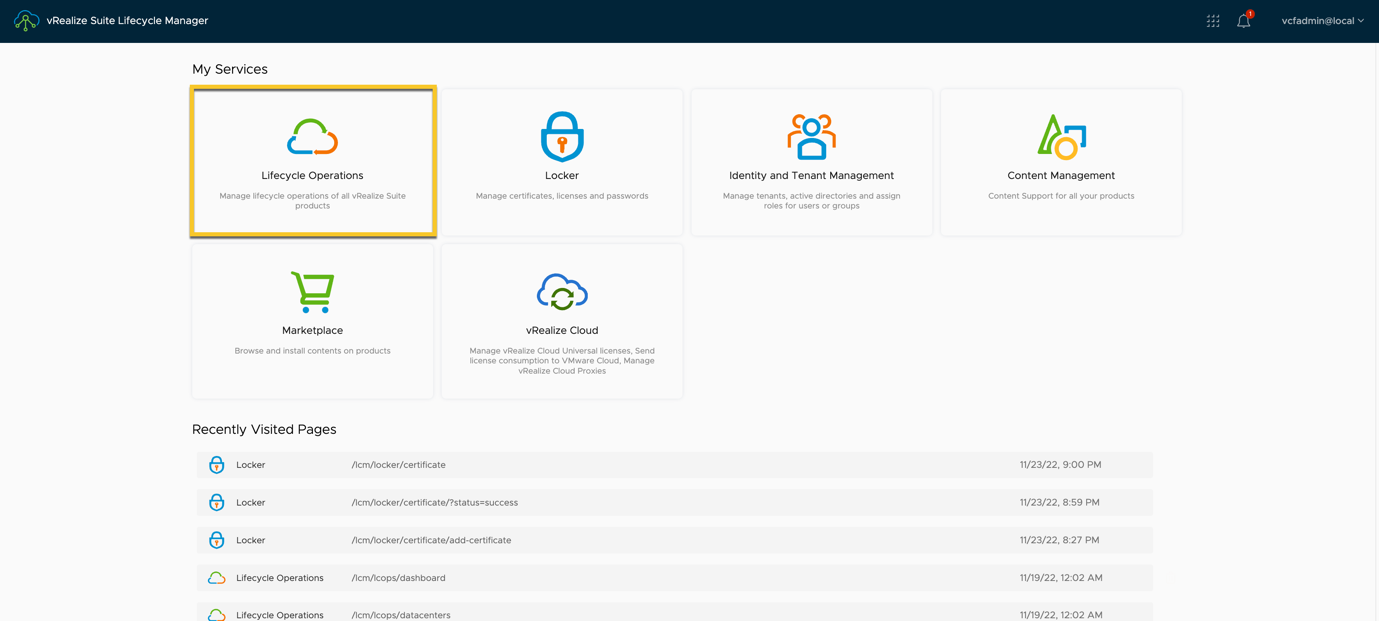Open the notifications bell icon

(1244, 20)
